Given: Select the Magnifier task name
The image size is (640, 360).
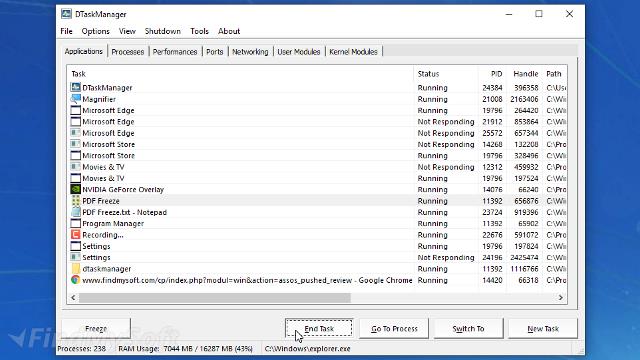Looking at the screenshot, I should pyautogui.click(x=99, y=99).
